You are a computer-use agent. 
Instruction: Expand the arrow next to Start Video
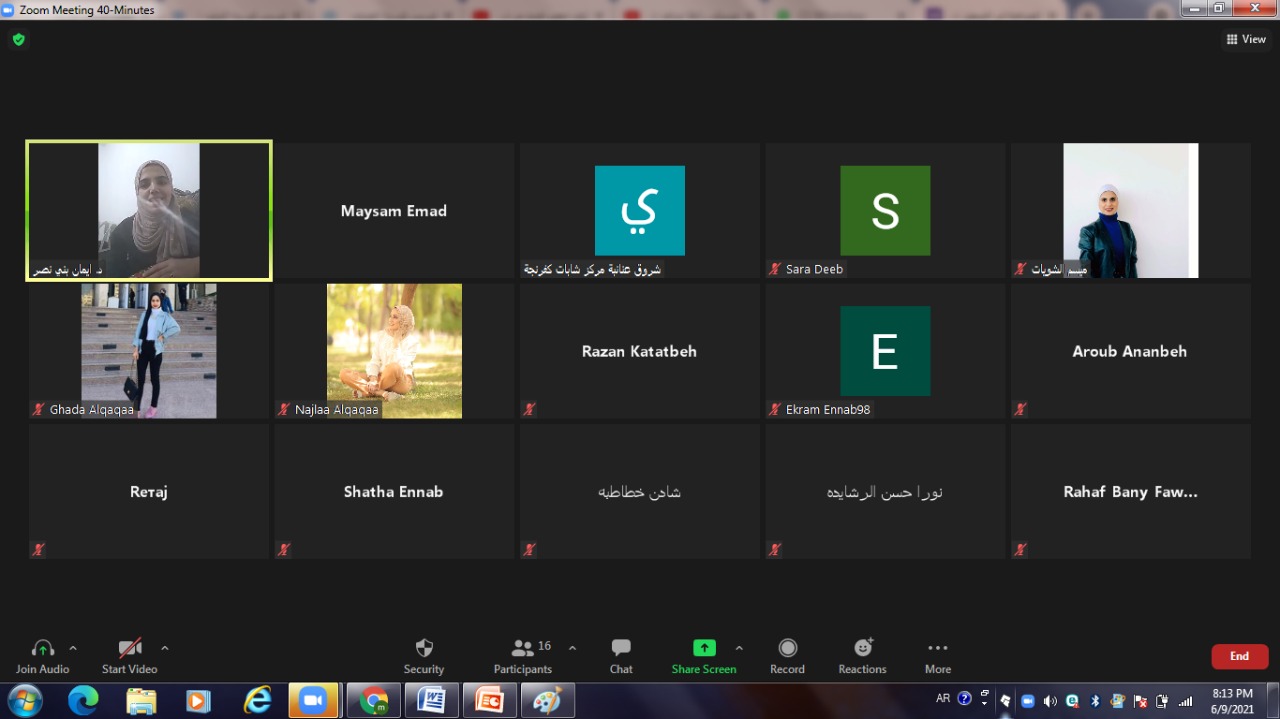pos(165,648)
